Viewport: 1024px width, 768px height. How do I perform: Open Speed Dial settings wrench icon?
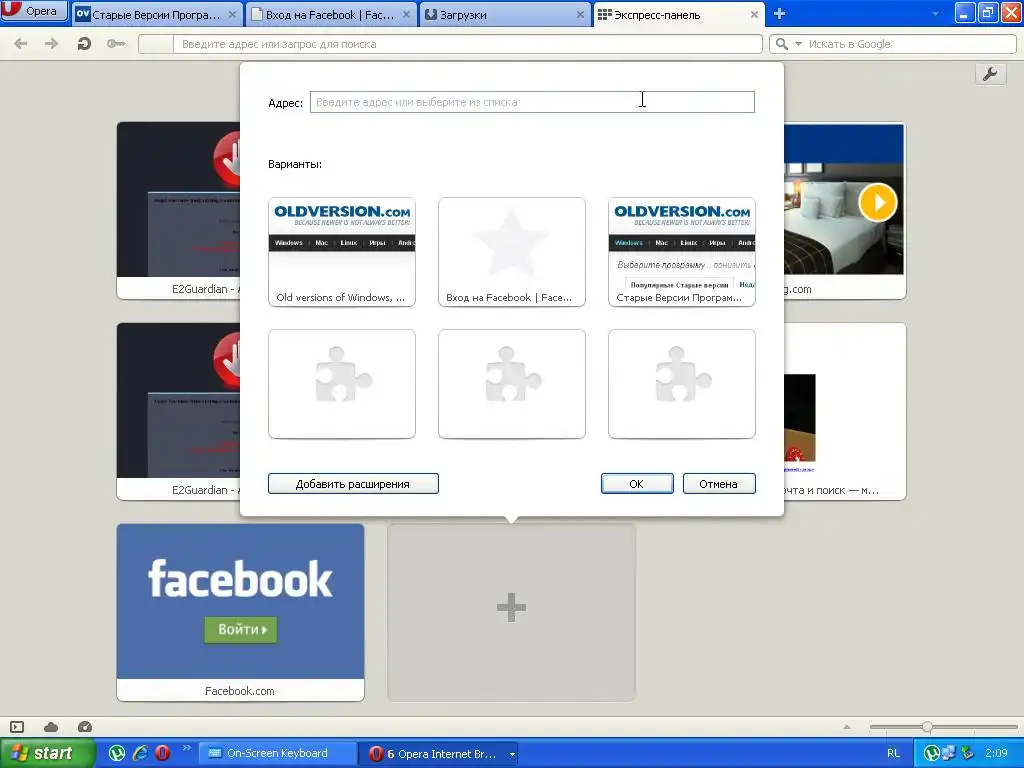pos(990,74)
